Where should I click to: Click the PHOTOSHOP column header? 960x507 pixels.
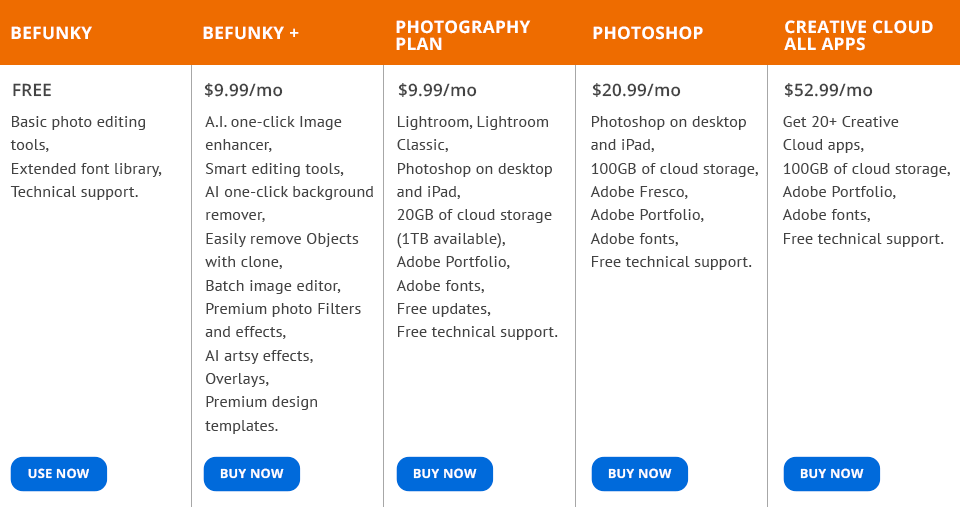(x=647, y=33)
